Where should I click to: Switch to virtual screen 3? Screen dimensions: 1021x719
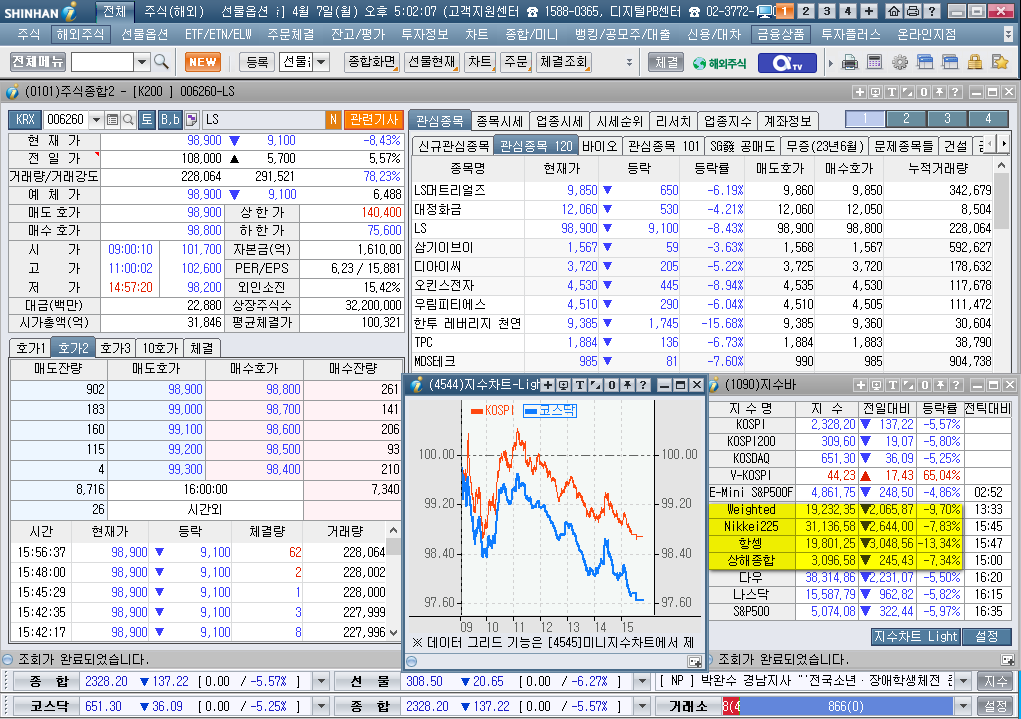pos(827,11)
